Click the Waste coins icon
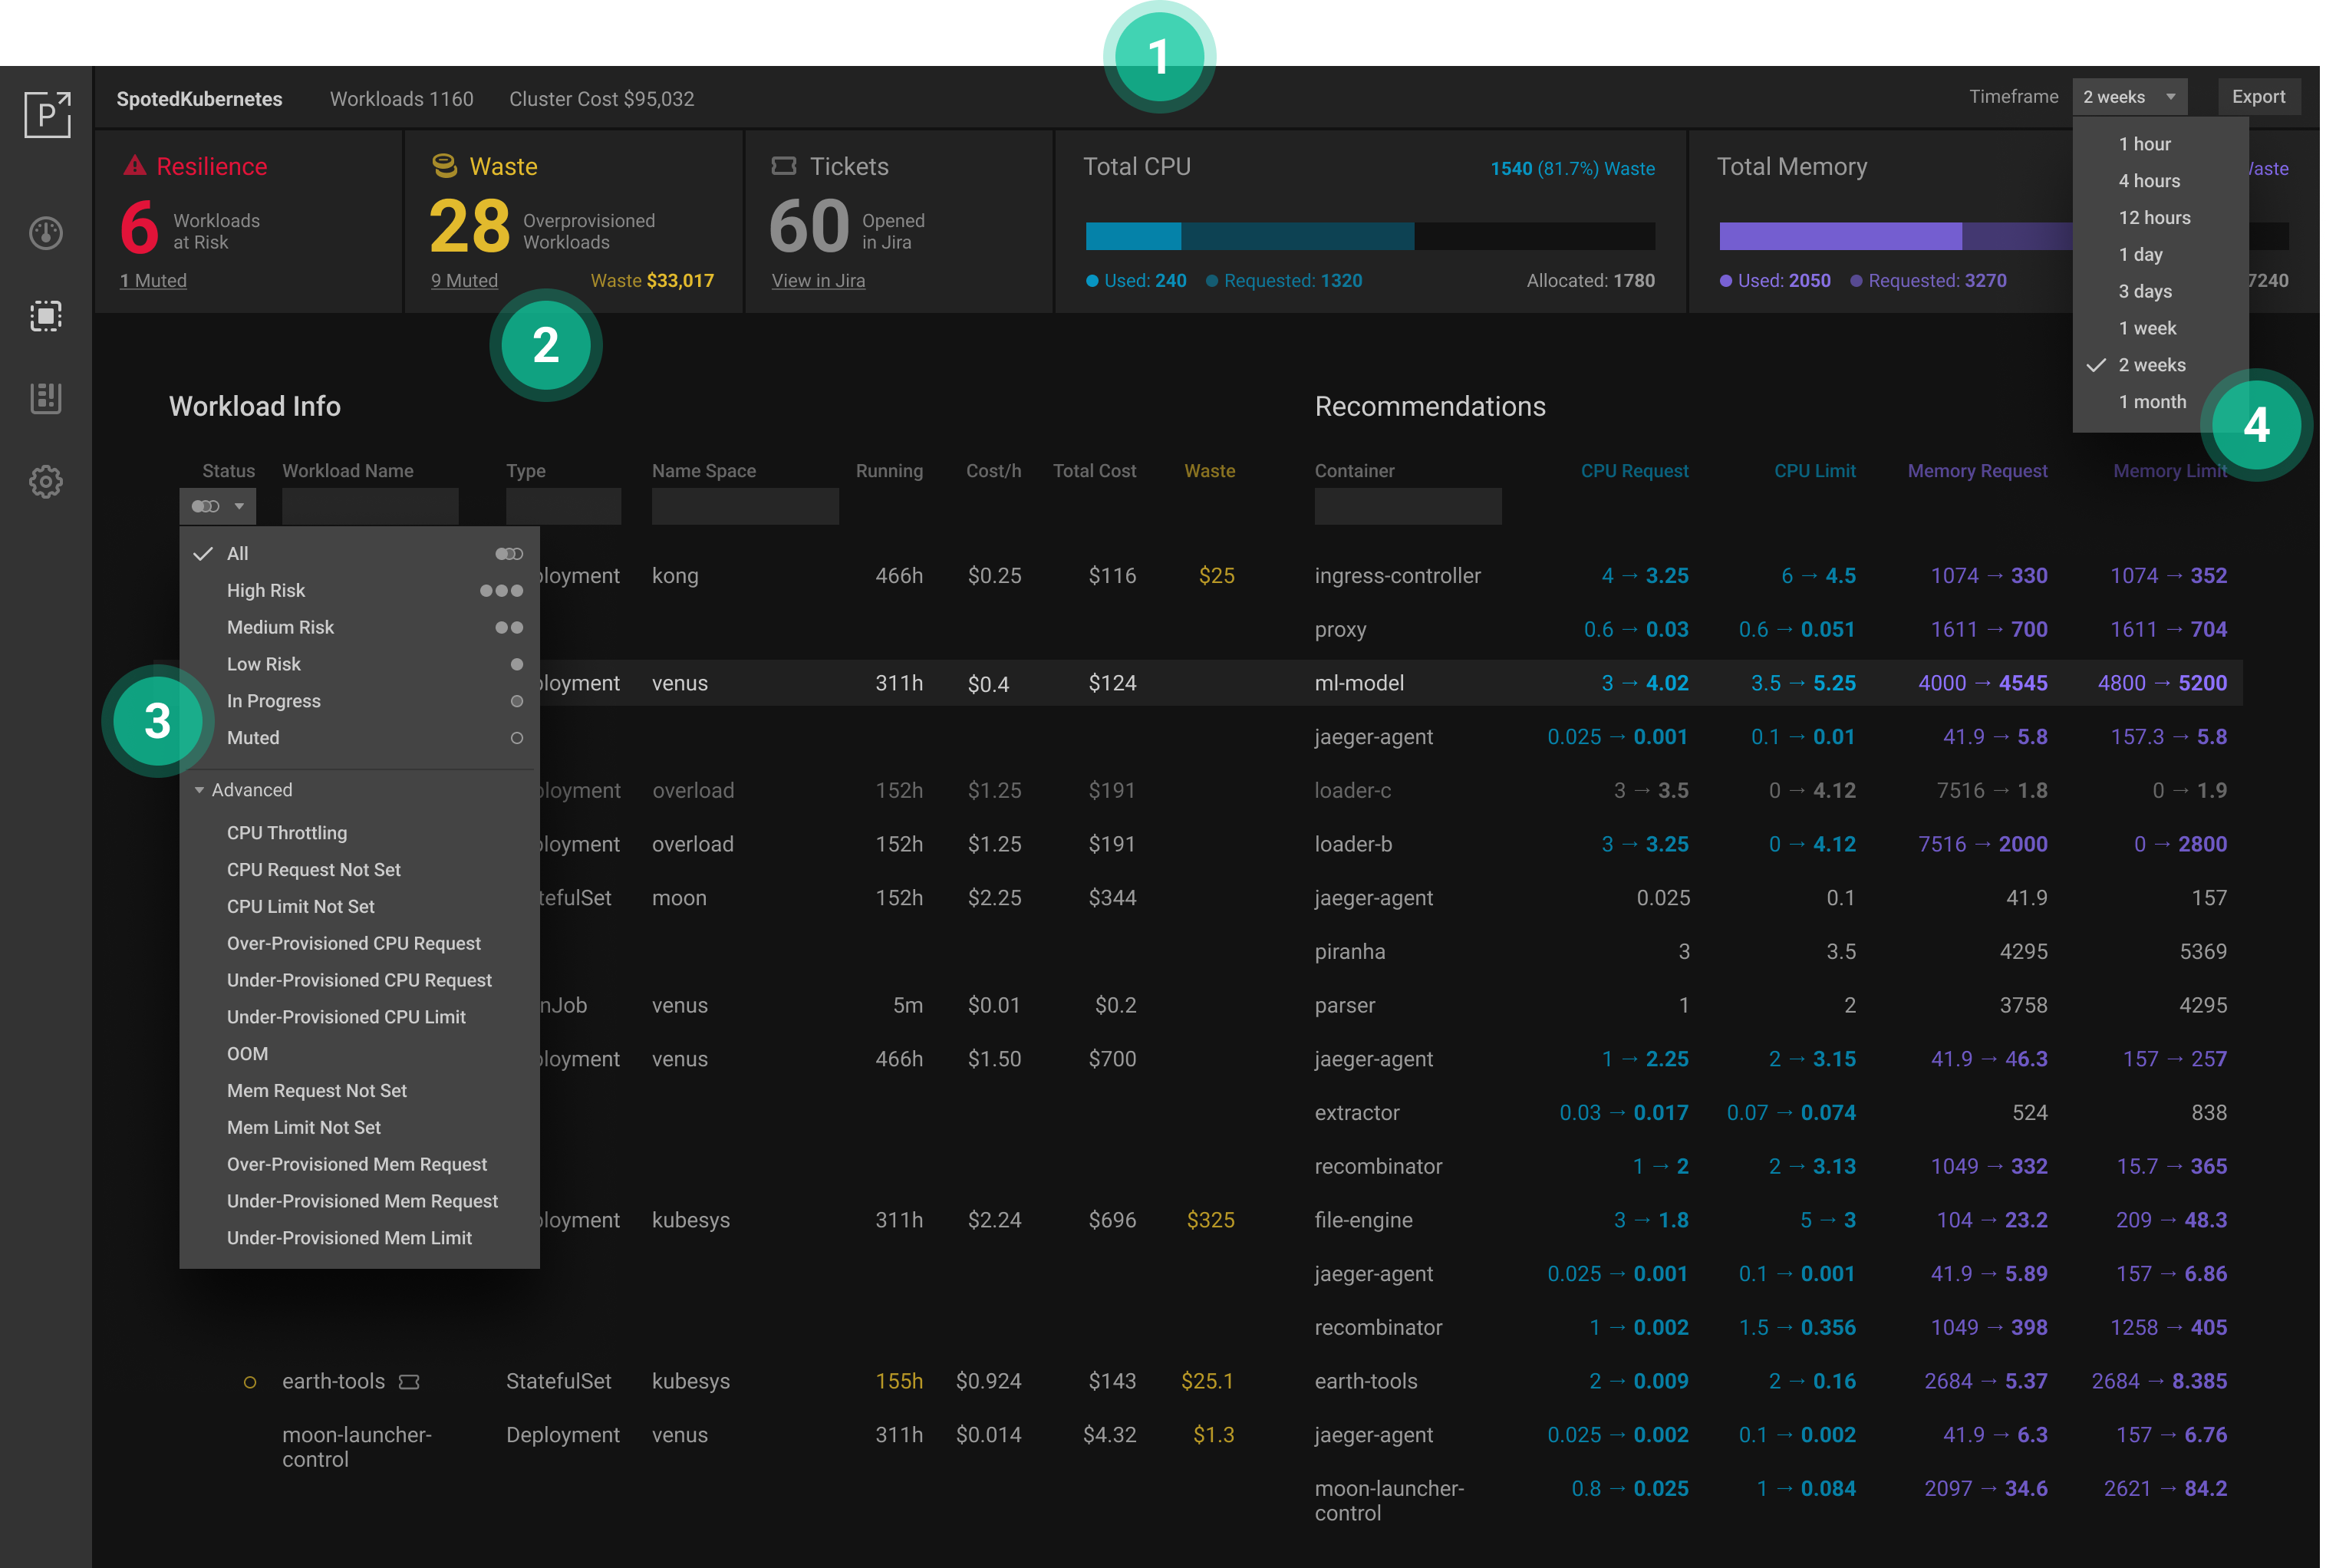Screen dimensions: 2326x1568 444,166
